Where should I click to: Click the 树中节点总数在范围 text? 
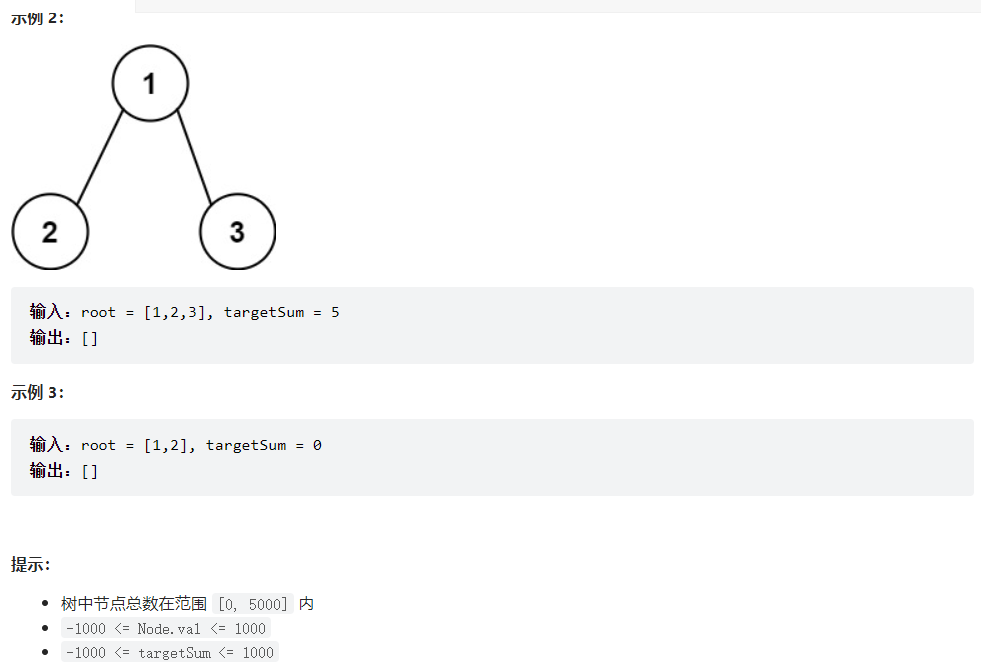(x=134, y=603)
